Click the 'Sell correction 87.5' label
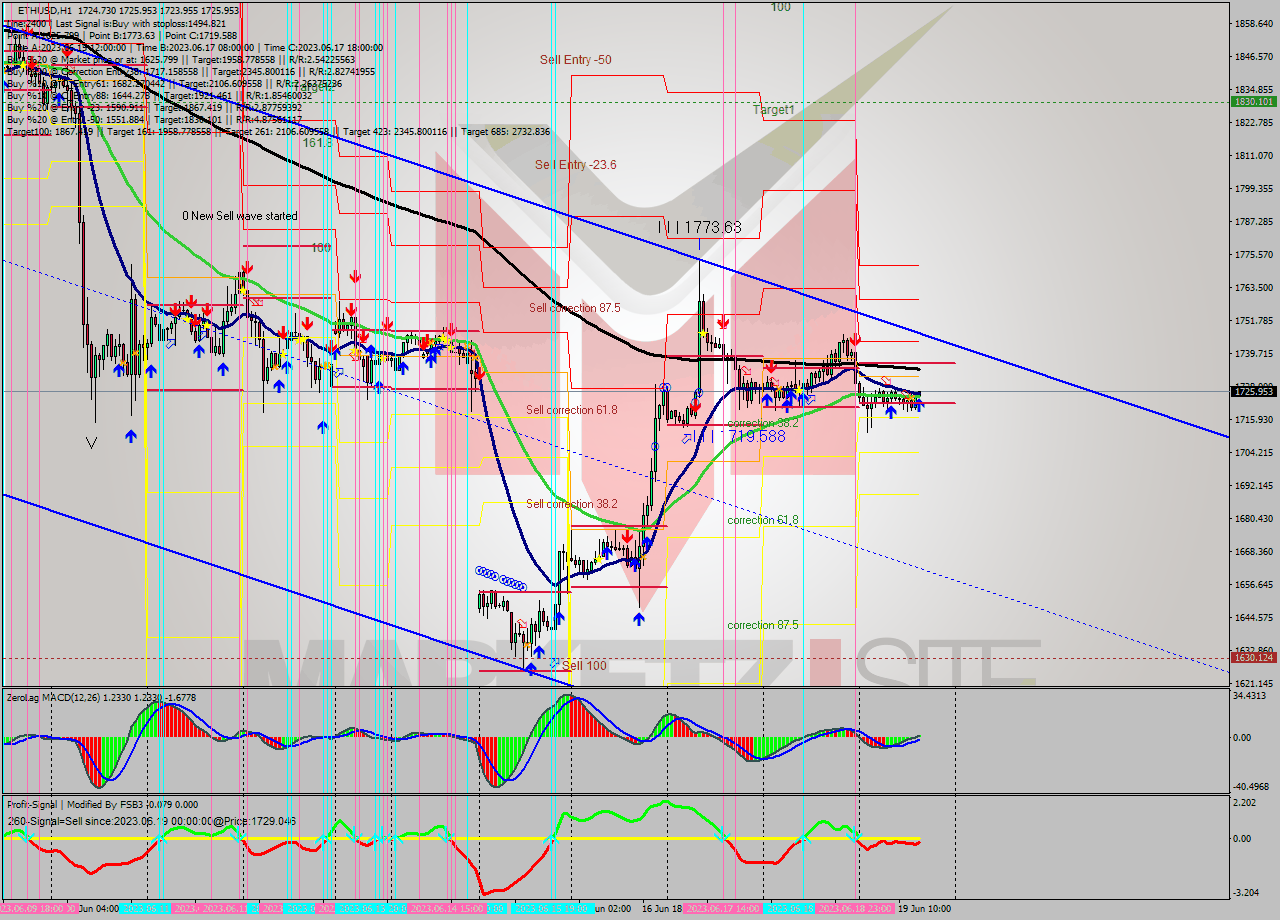Image resolution: width=1280 pixels, height=920 pixels. tap(575, 308)
